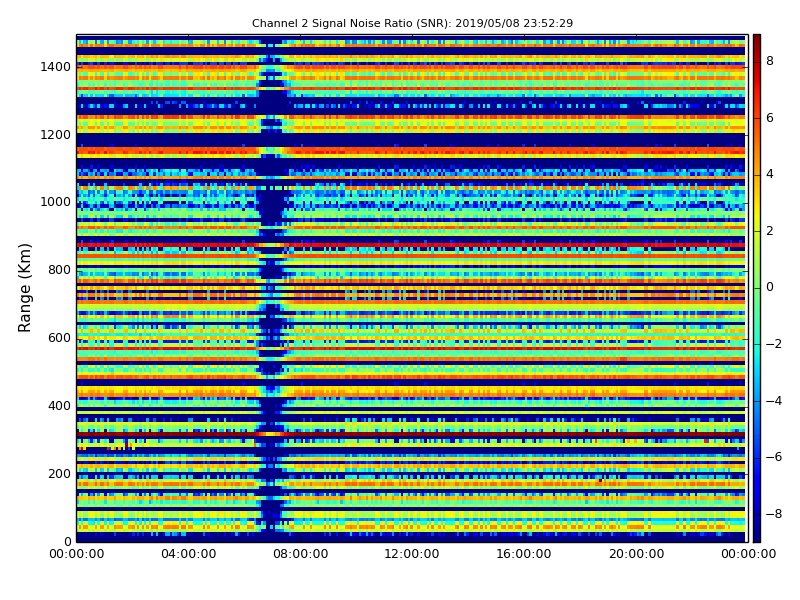Click the 04:00:00 time axis label
The width and height of the screenshot is (800, 600).
(189, 554)
